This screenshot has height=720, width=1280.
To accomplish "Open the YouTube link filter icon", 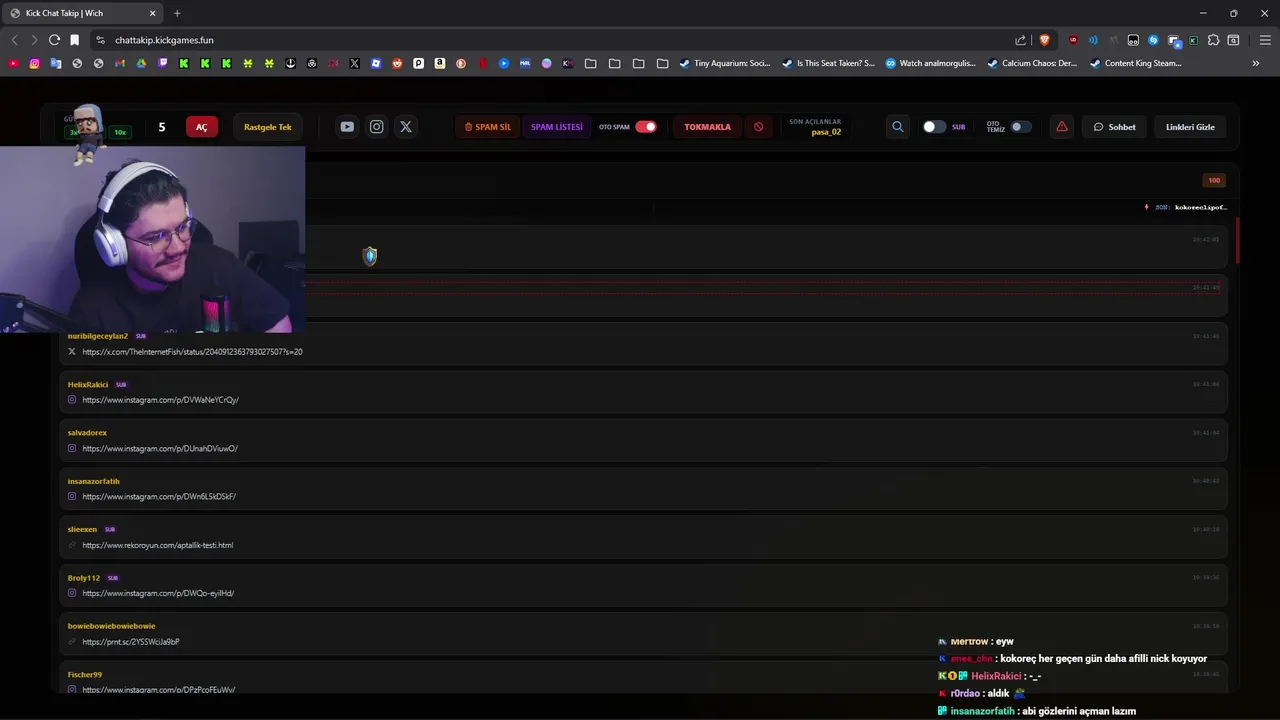I will (x=347, y=127).
